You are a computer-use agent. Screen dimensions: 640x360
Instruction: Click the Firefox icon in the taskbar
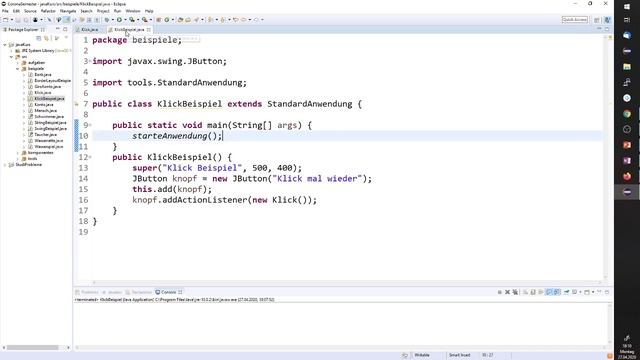pyautogui.click(x=627, y=176)
